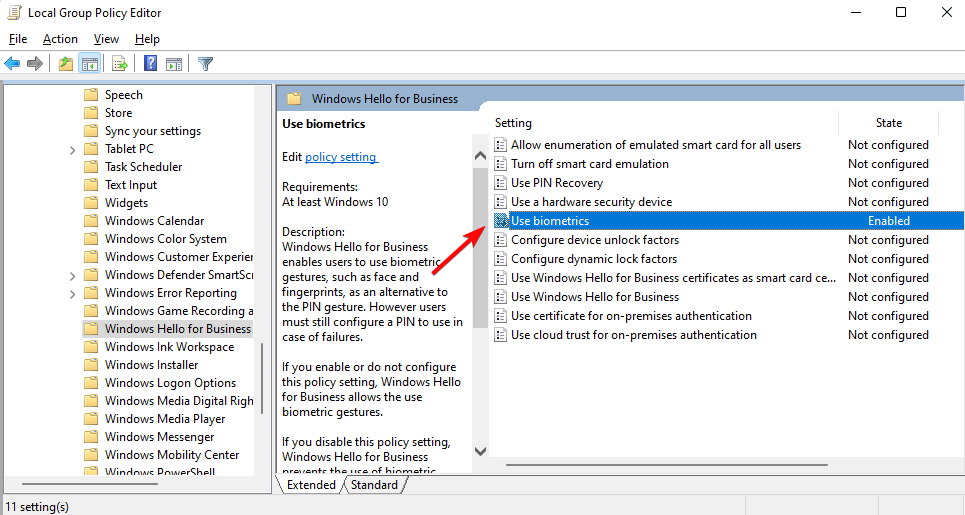Open the Action menu

[x=60, y=39]
